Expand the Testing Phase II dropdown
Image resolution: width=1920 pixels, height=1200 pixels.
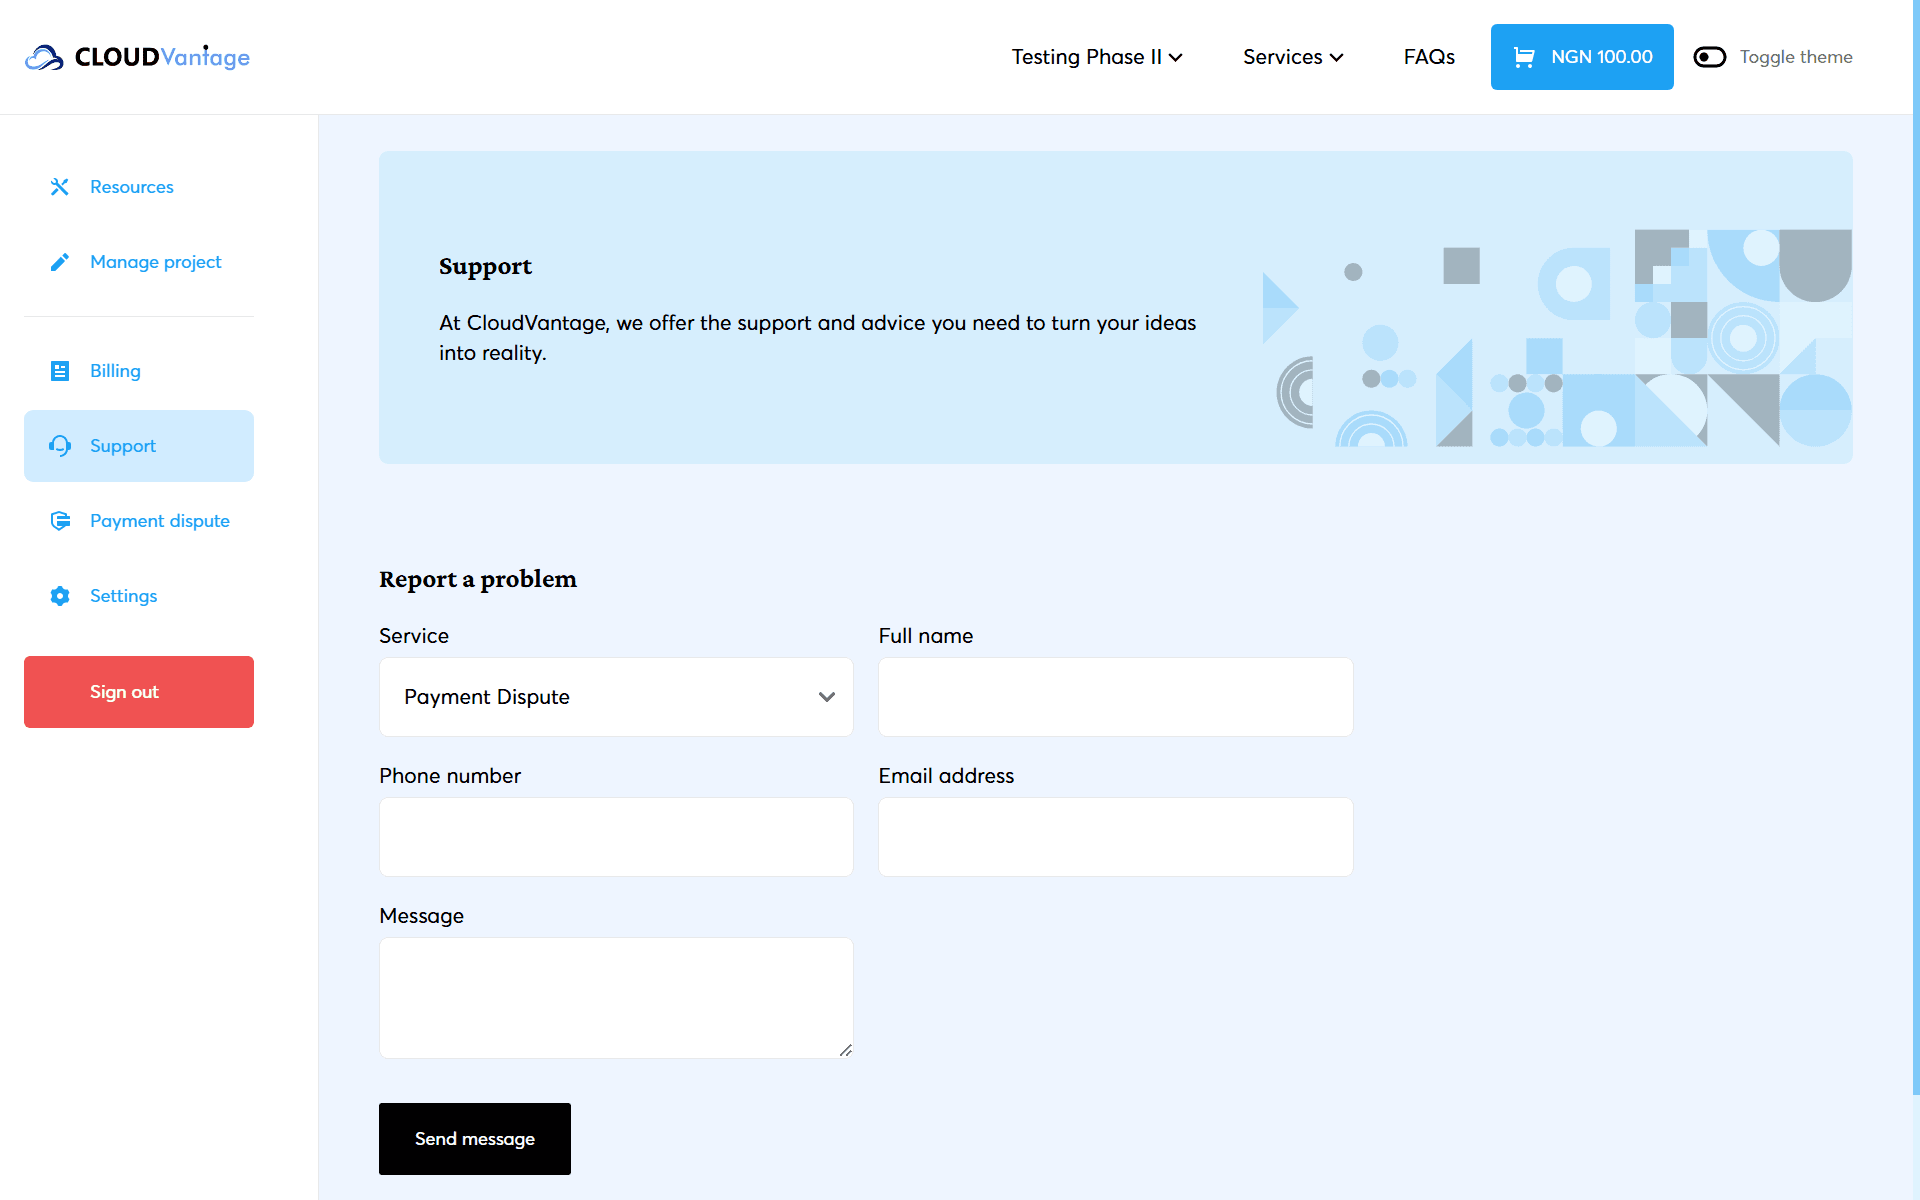(1097, 57)
